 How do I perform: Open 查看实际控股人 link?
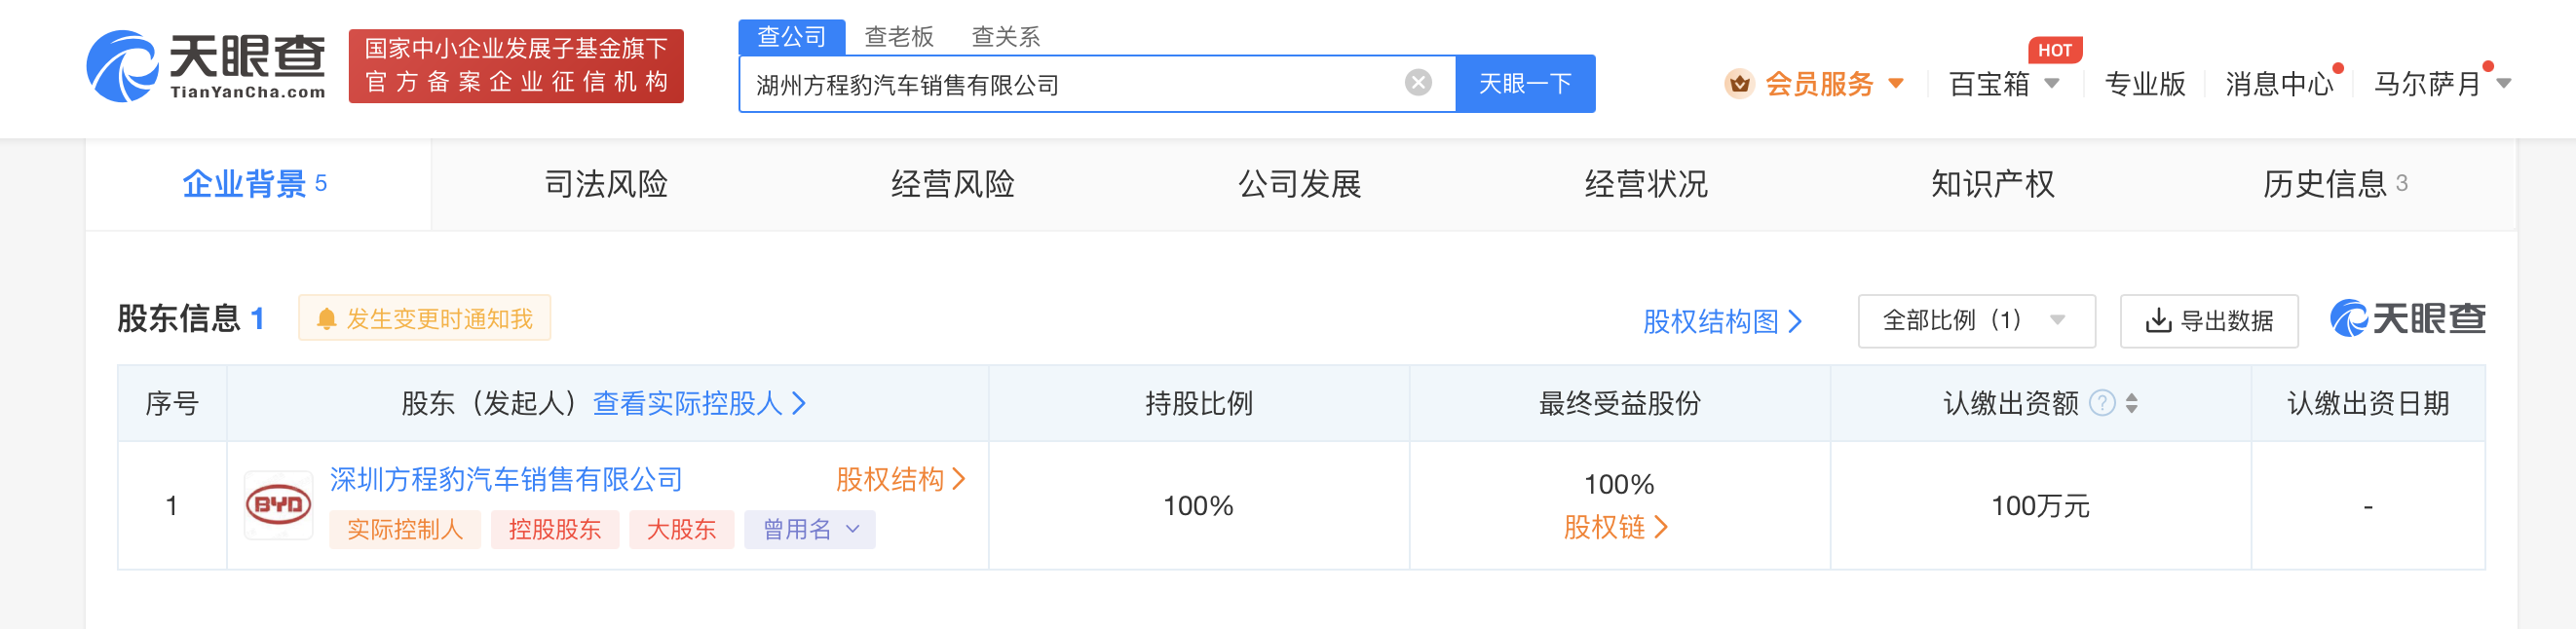[699, 404]
